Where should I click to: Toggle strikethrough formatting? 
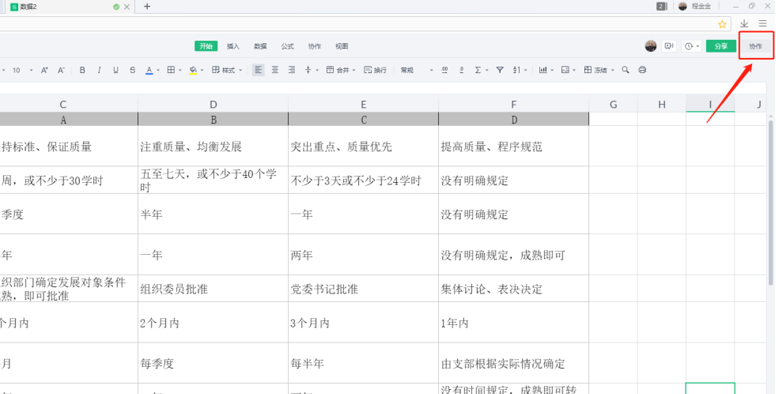click(x=132, y=70)
